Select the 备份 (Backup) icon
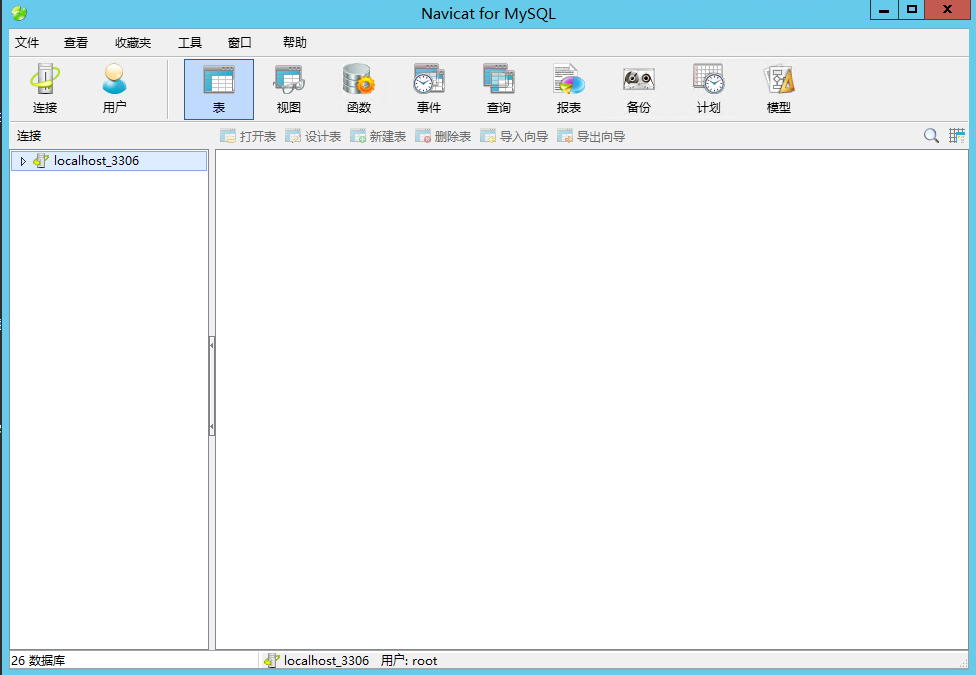 [x=638, y=88]
